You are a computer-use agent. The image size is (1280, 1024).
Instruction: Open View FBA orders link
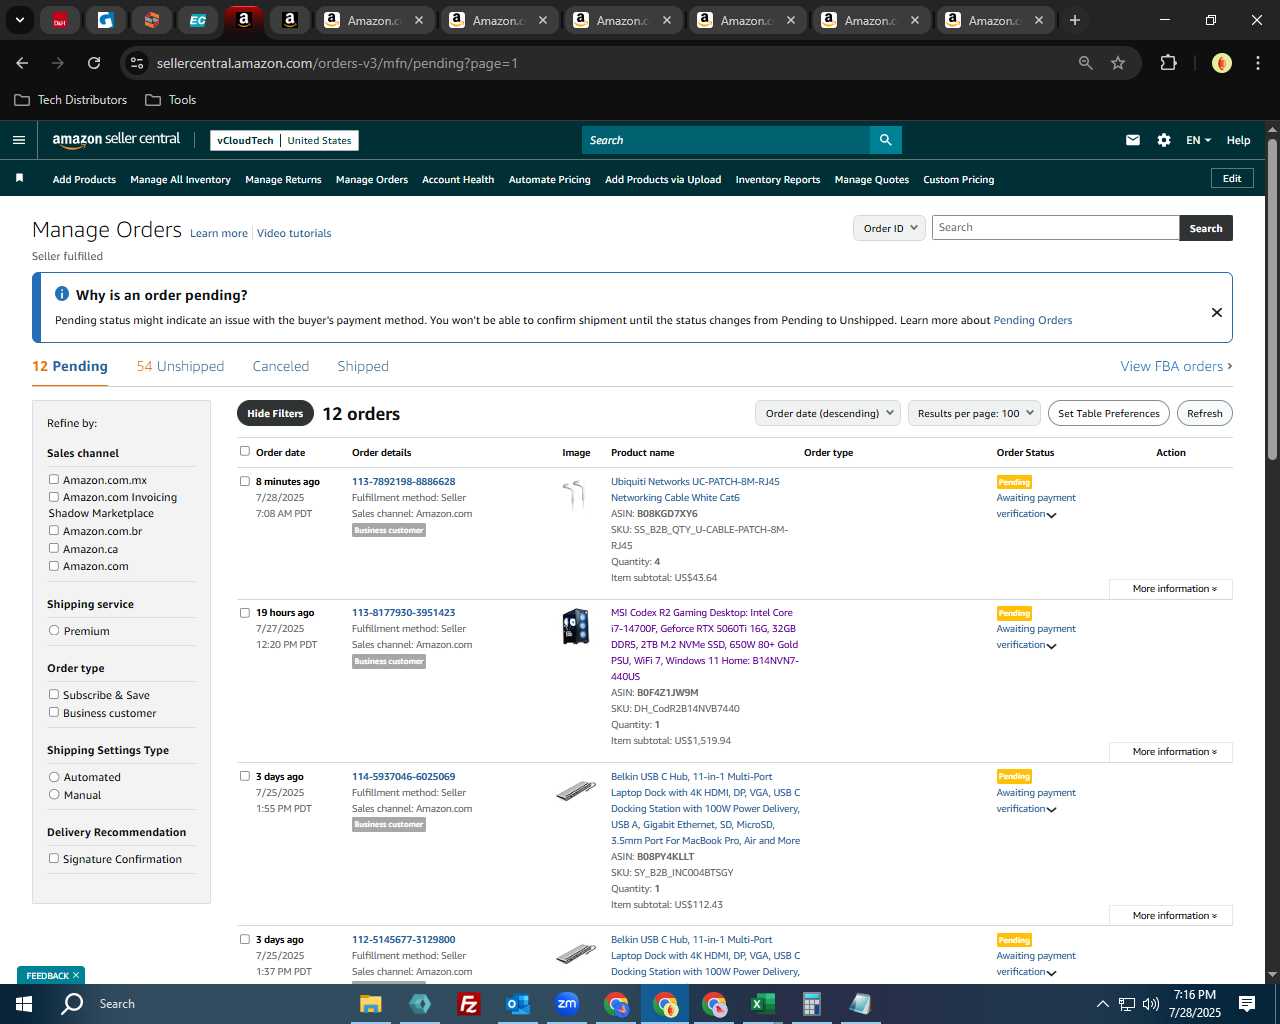point(1176,366)
